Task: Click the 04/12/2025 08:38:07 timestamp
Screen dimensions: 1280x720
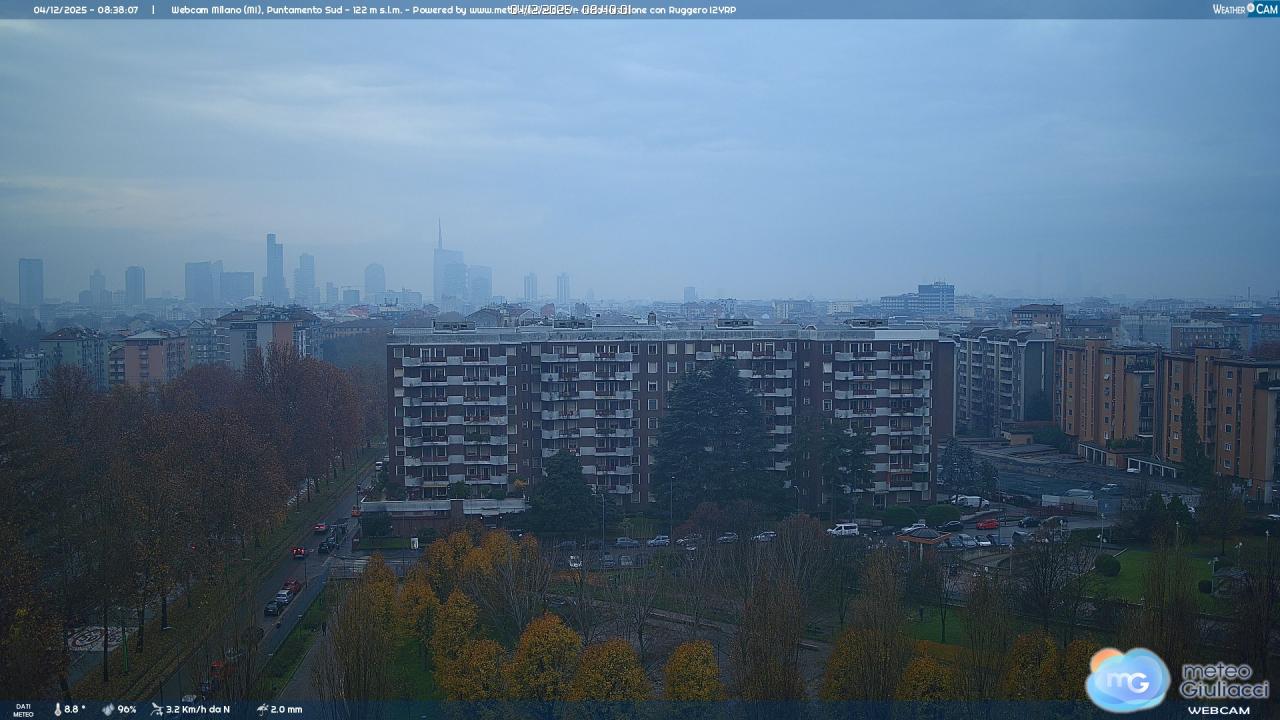Action: (86, 10)
